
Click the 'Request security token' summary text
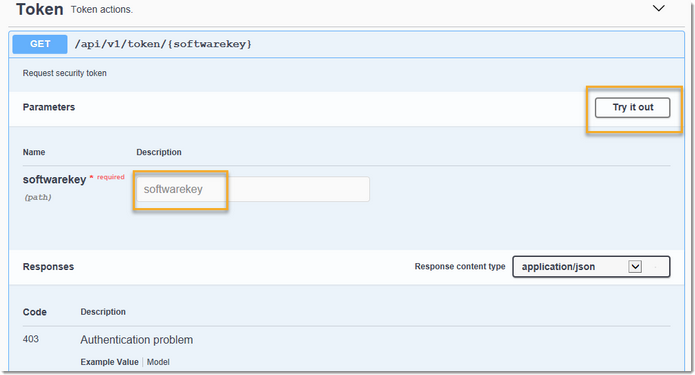pos(65,73)
